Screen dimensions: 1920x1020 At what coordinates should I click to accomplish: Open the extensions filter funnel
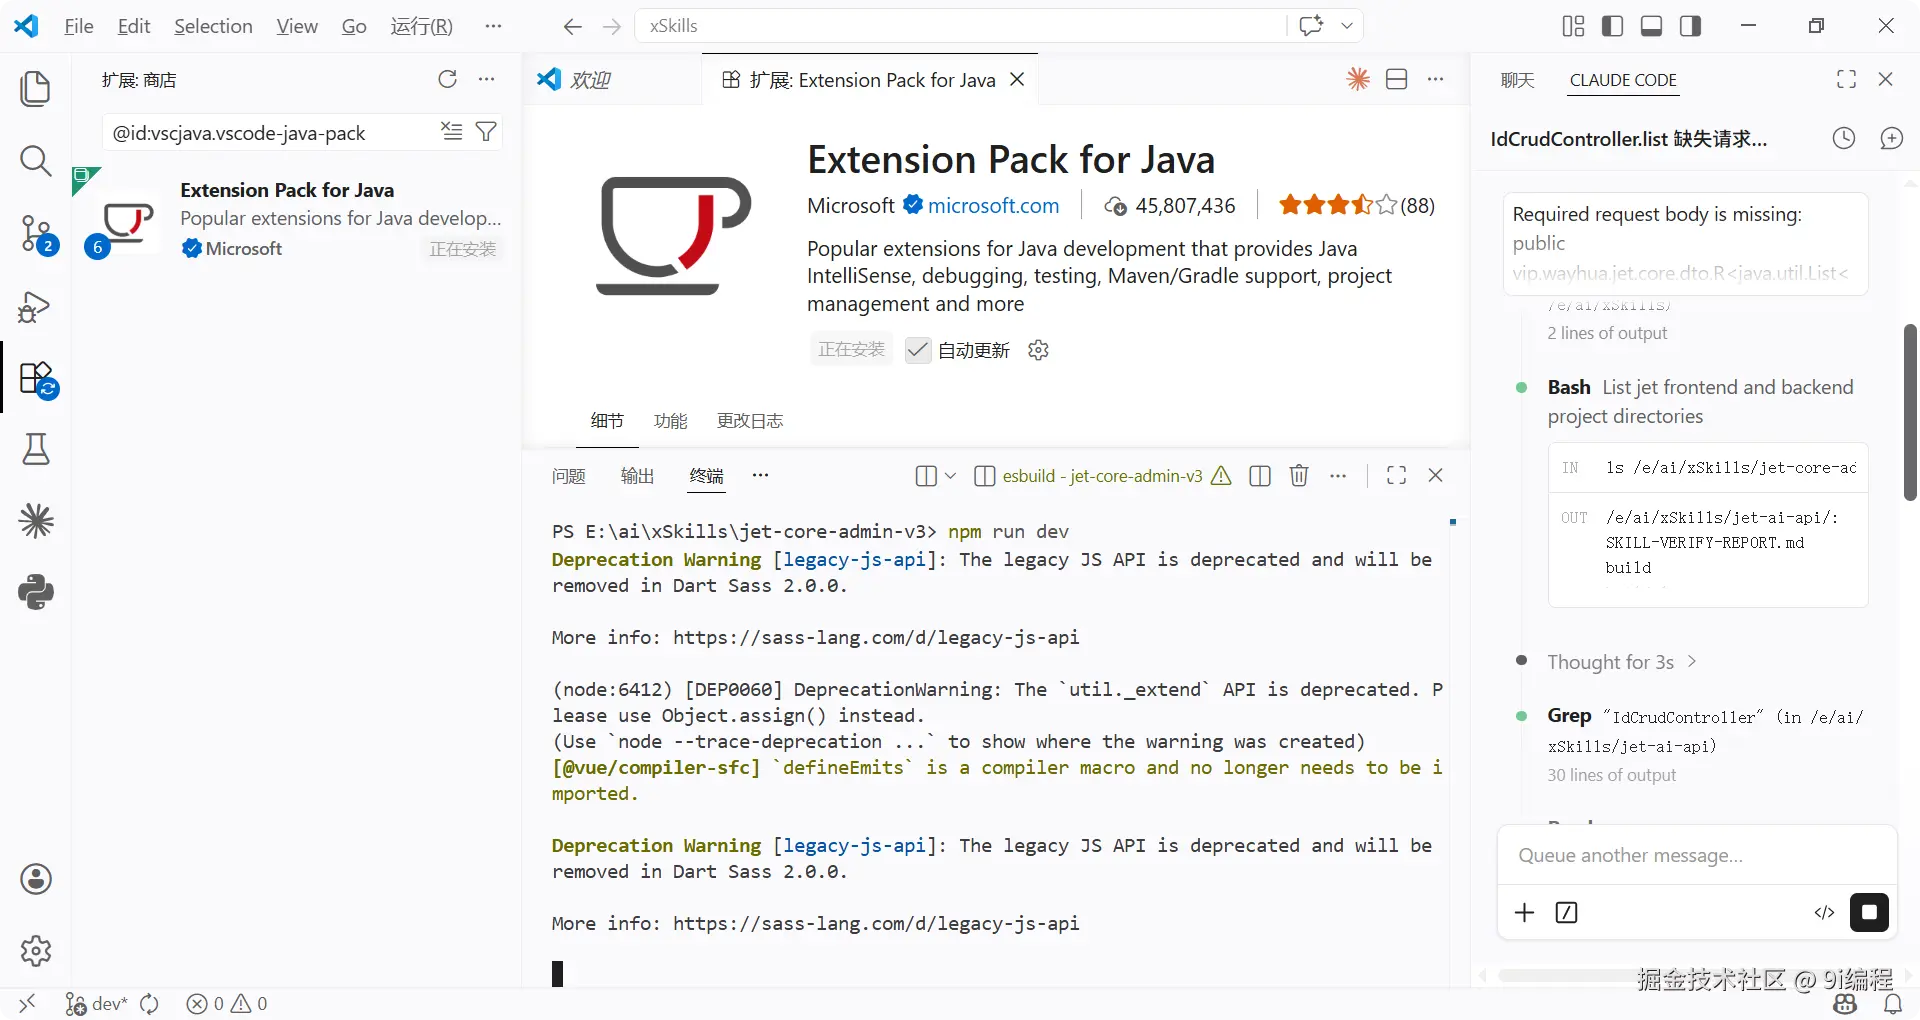coord(486,131)
